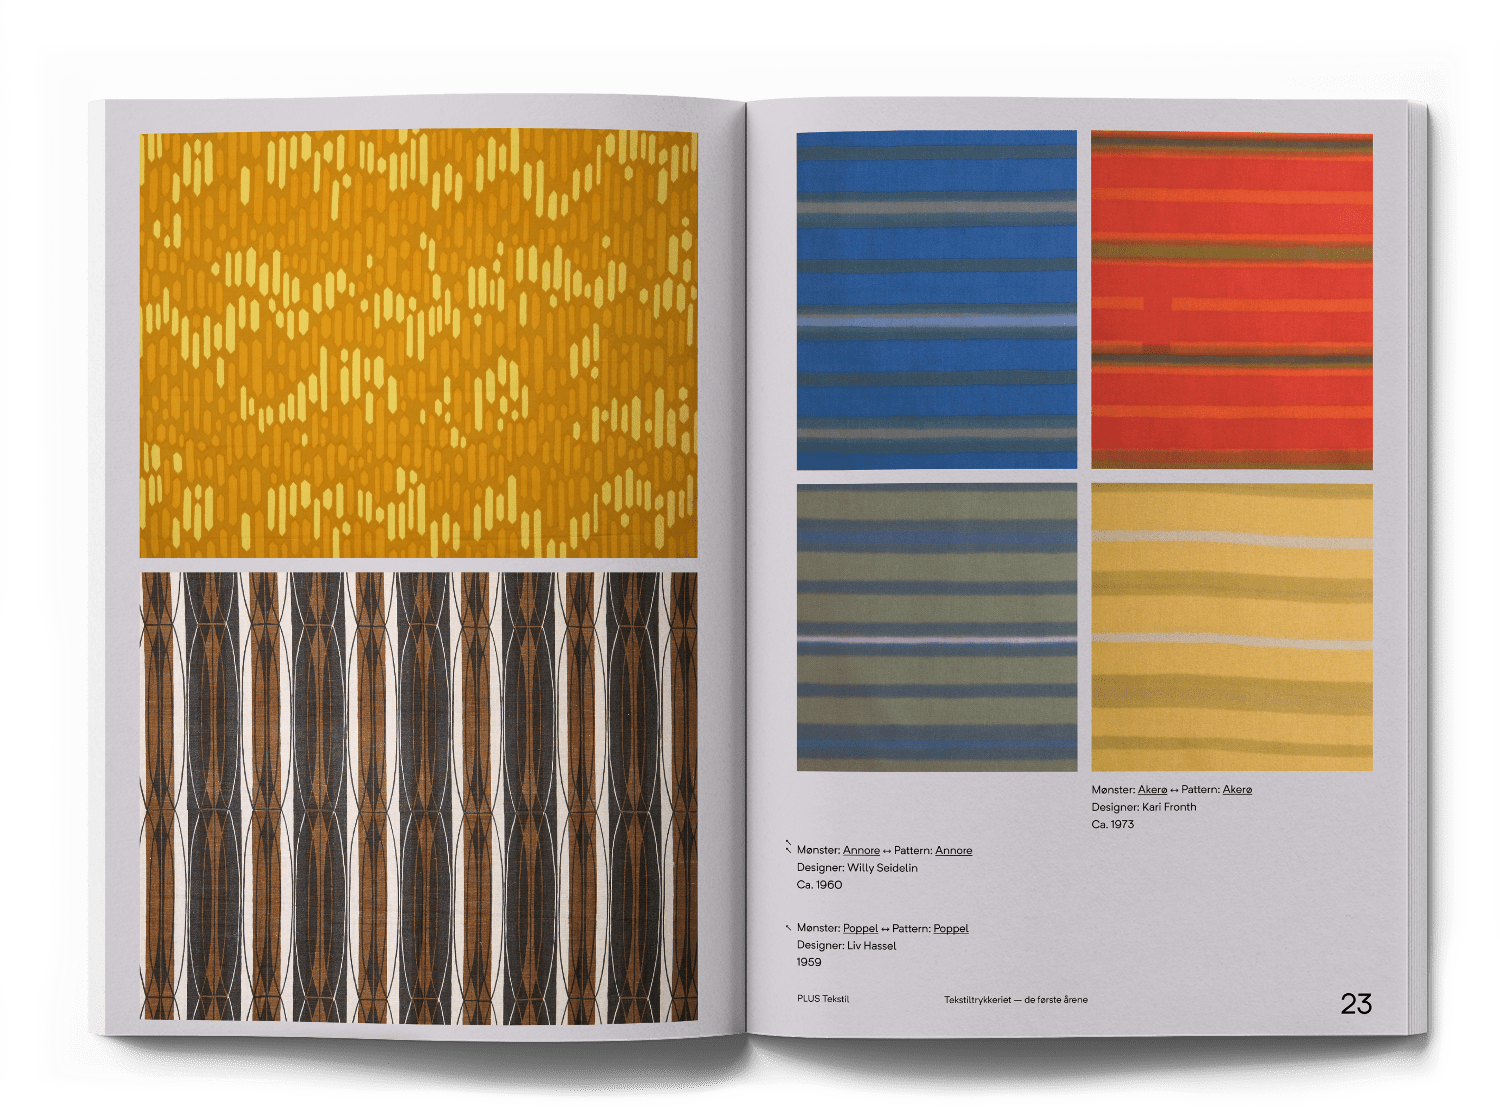
Task: Click the arrow icon beside the Annore caption
Action: pos(788,847)
